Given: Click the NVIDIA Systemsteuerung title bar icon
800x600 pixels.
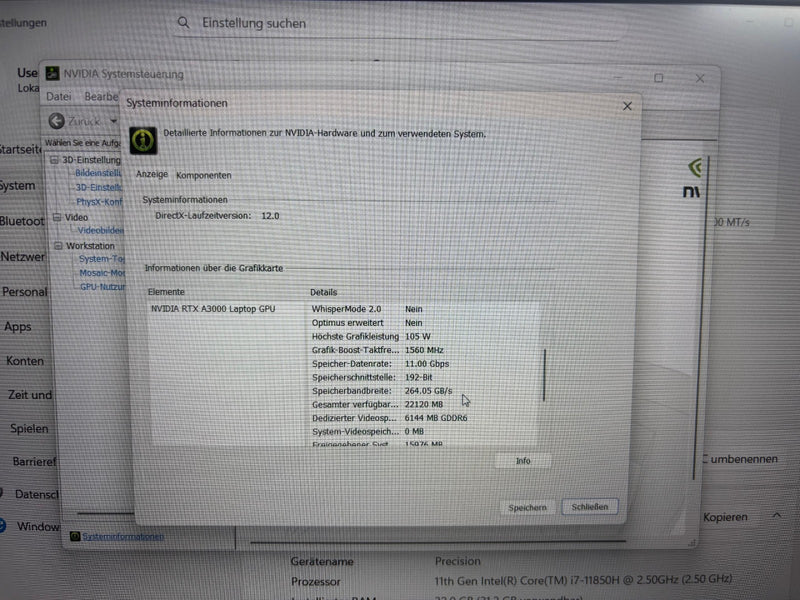Looking at the screenshot, I should (52, 73).
